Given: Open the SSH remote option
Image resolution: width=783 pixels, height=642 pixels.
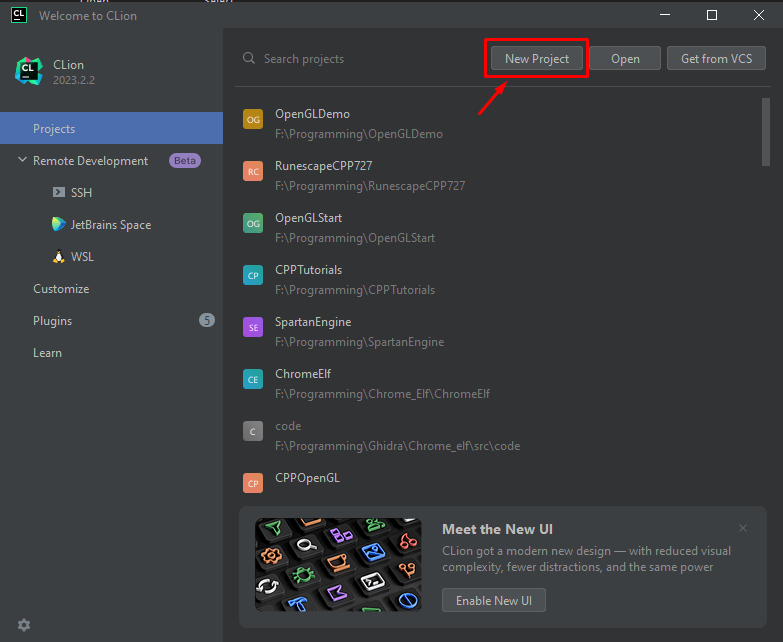Looking at the screenshot, I should [81, 193].
